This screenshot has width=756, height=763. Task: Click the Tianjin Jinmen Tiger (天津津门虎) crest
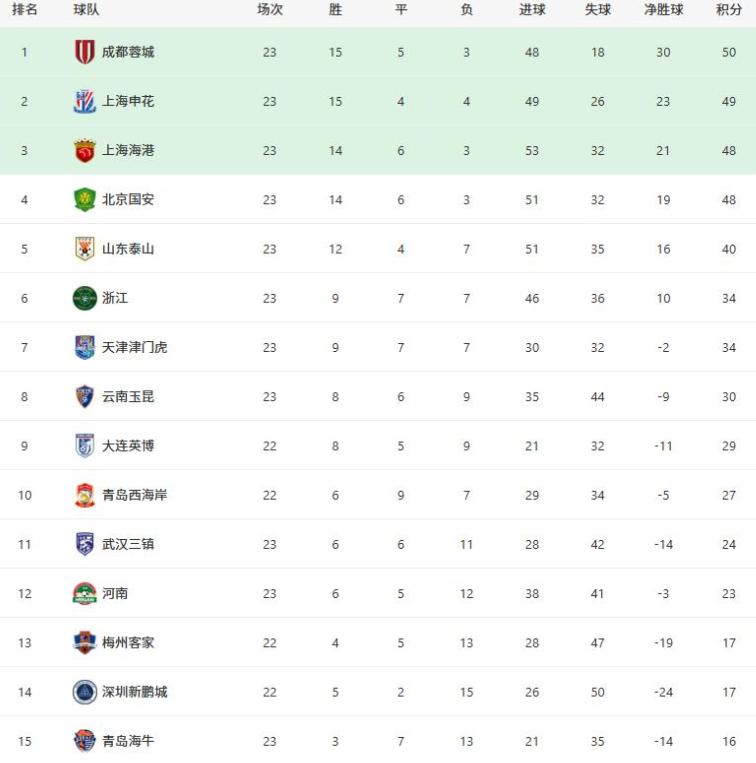pos(85,347)
